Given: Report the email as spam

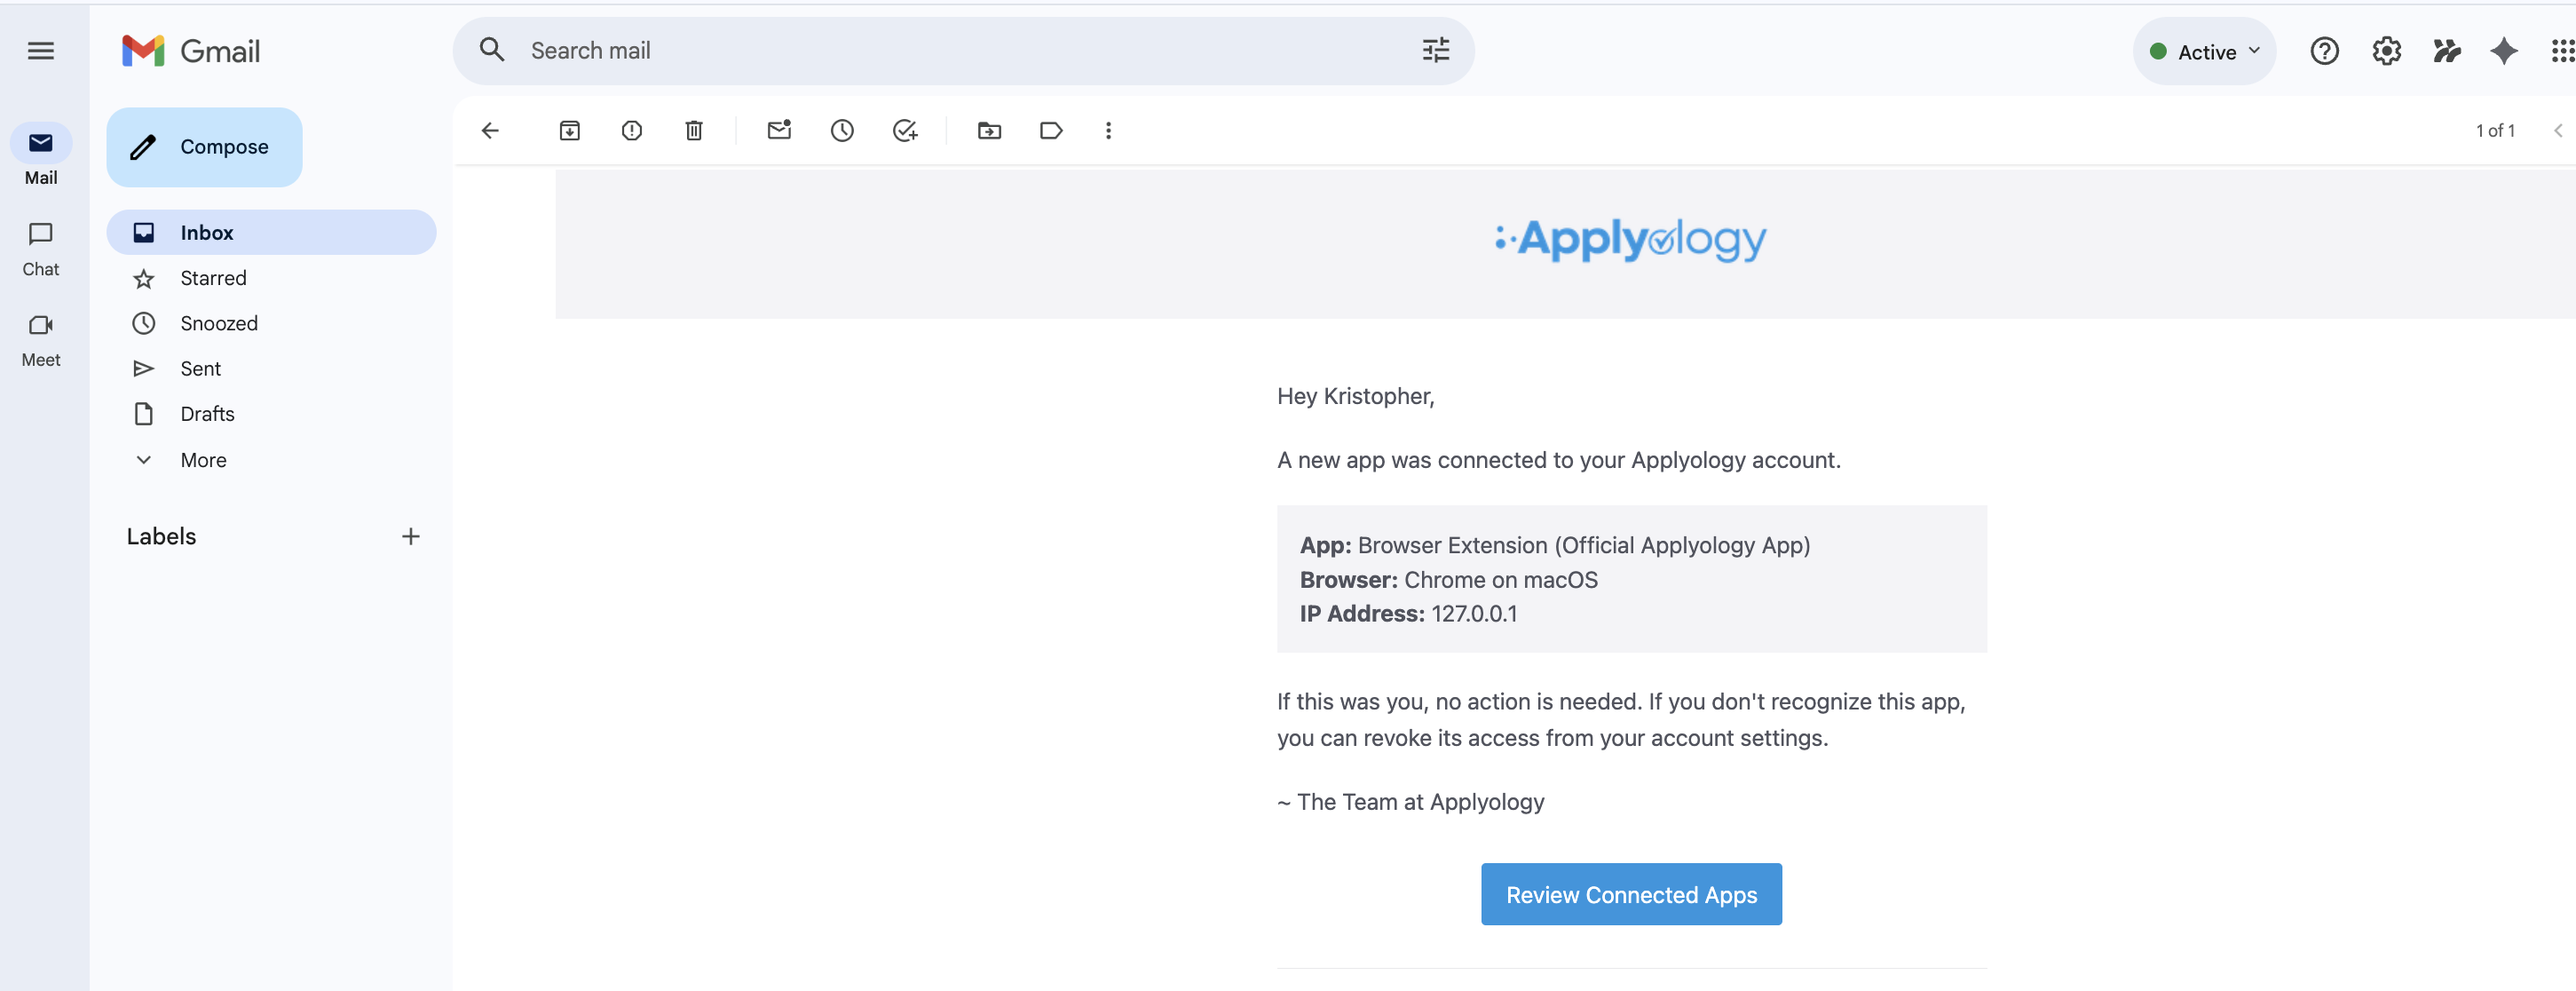Looking at the screenshot, I should coord(632,130).
